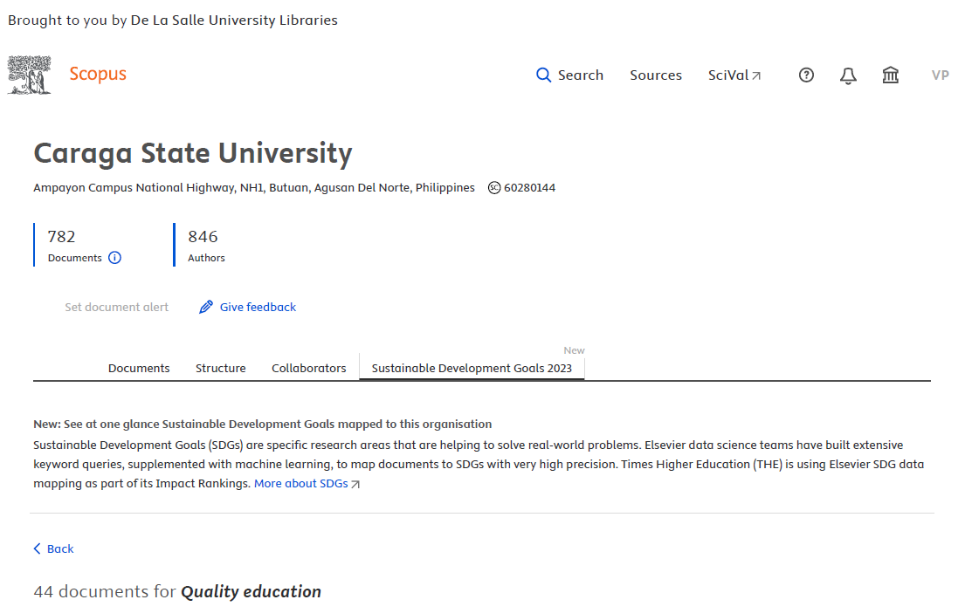Viewport: 958px width, 609px height.
Task: Go Back to the SDG overview
Action: (54, 549)
